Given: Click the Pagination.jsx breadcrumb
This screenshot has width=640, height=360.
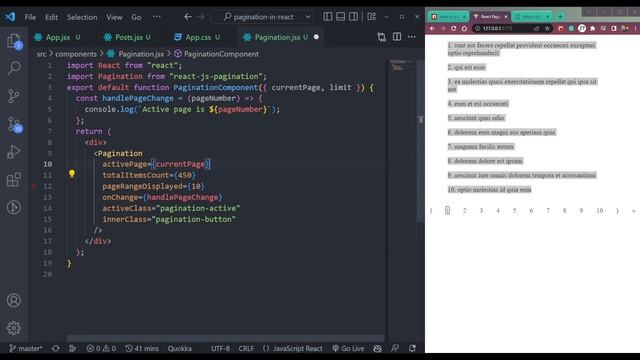Looking at the screenshot, I should tap(141, 54).
